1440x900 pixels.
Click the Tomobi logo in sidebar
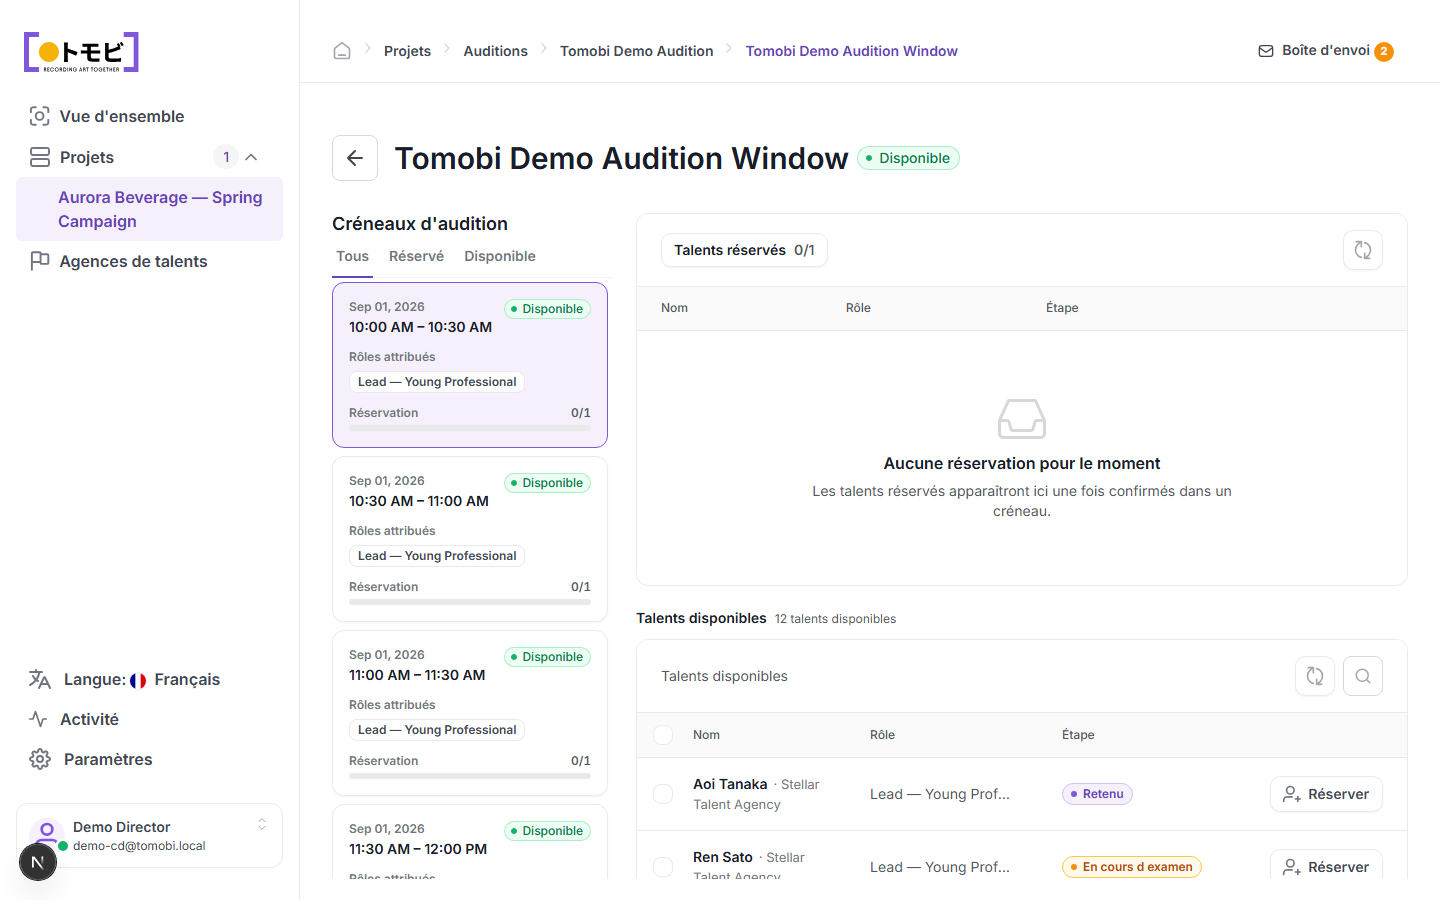coord(81,52)
